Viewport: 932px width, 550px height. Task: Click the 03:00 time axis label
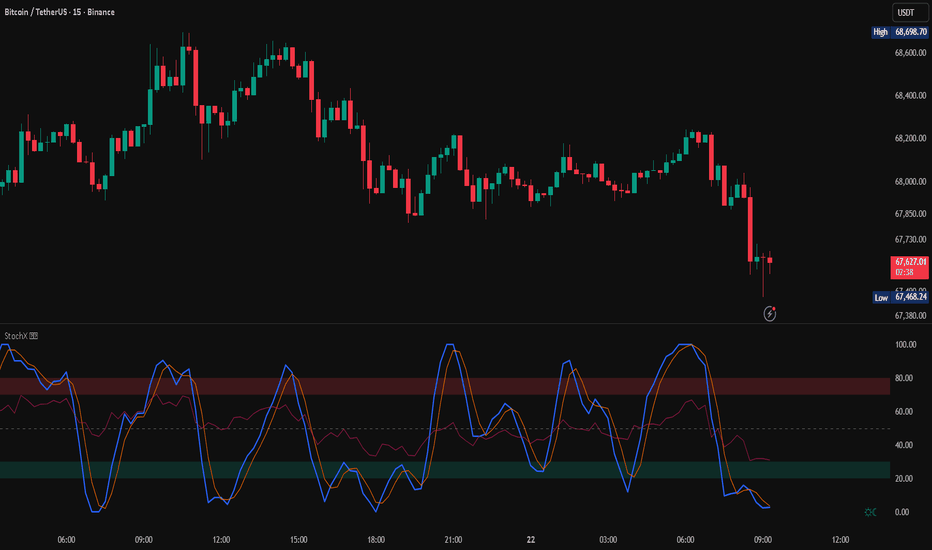click(x=608, y=540)
